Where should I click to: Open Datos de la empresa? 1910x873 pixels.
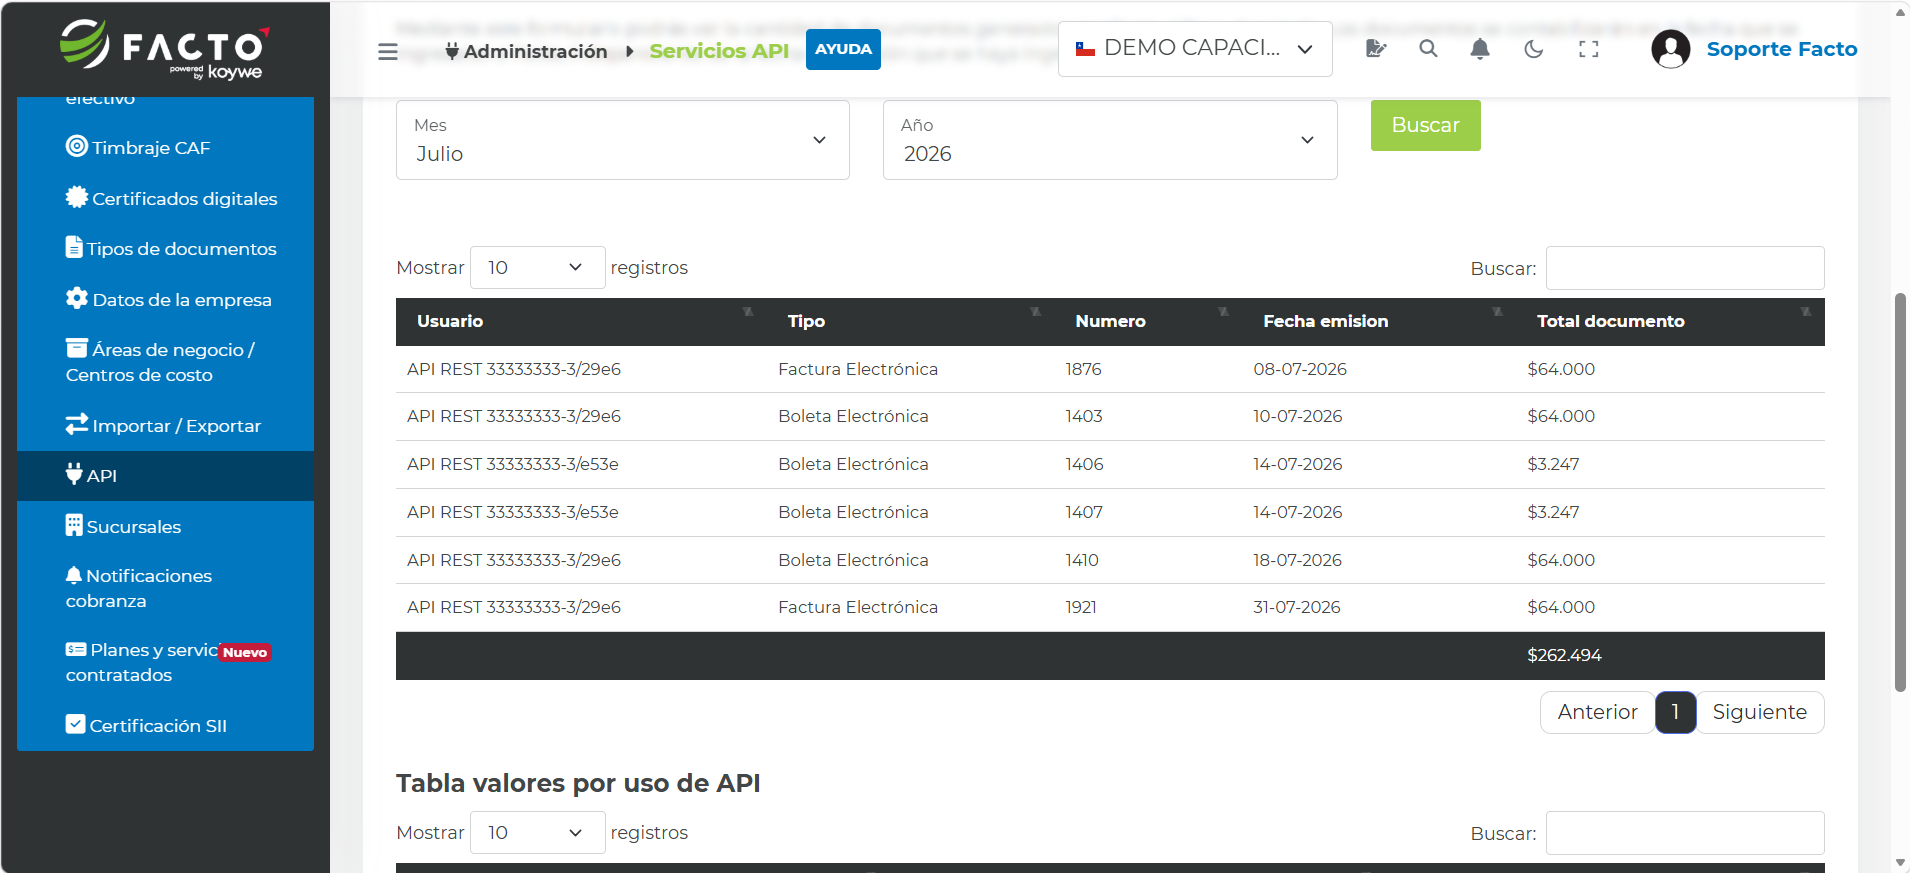point(169,299)
